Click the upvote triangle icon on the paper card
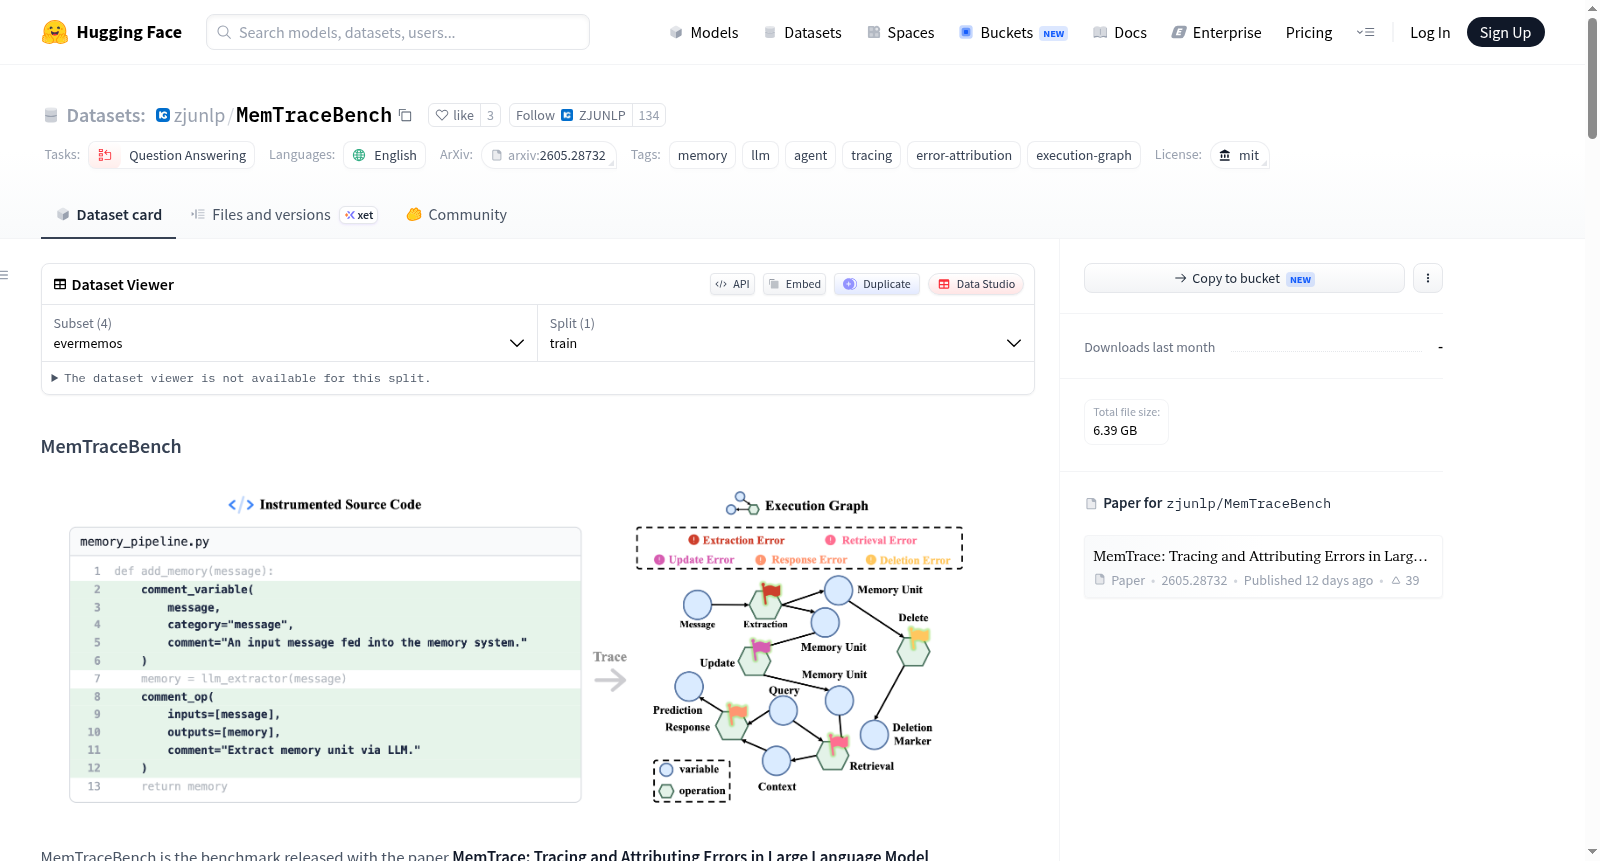This screenshot has height=861, width=1600. tap(1396, 580)
